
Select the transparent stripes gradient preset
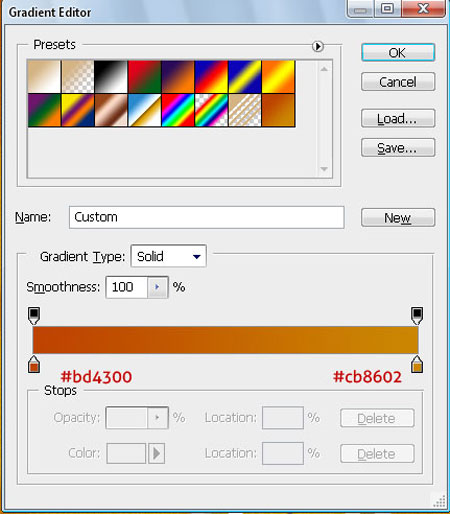tap(245, 110)
